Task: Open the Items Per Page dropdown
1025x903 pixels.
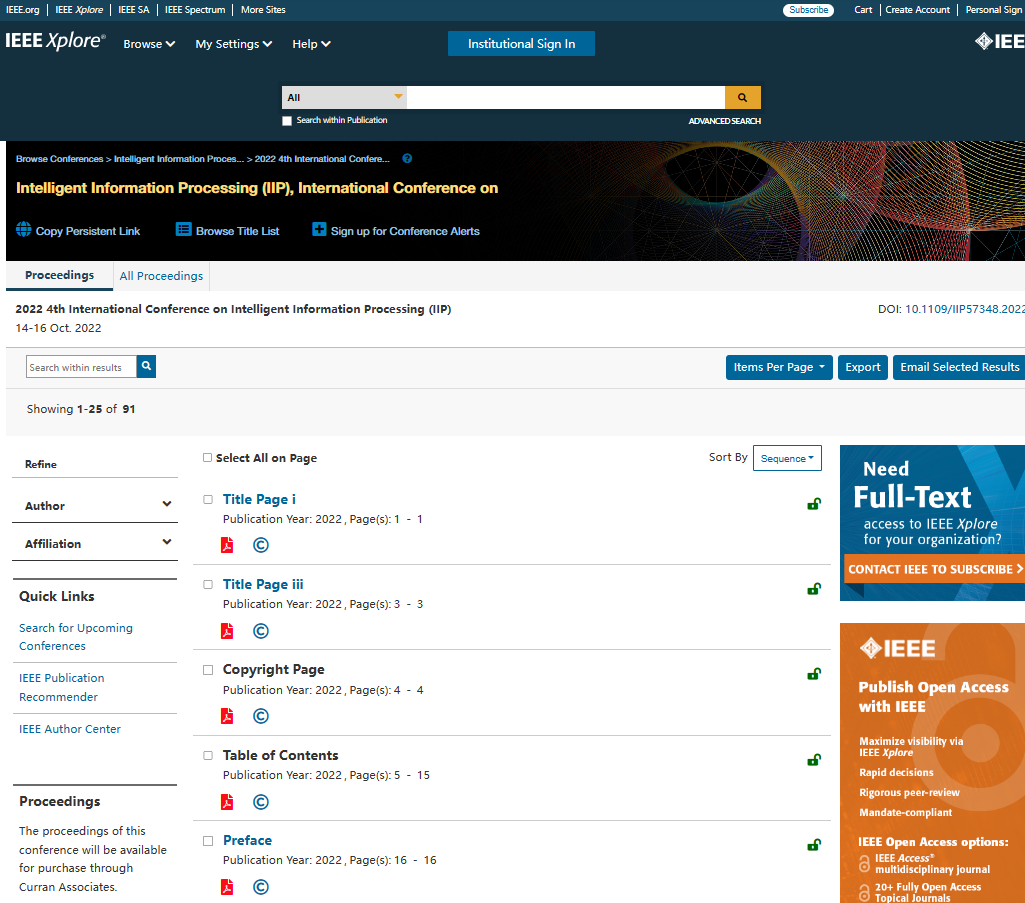Action: point(779,367)
